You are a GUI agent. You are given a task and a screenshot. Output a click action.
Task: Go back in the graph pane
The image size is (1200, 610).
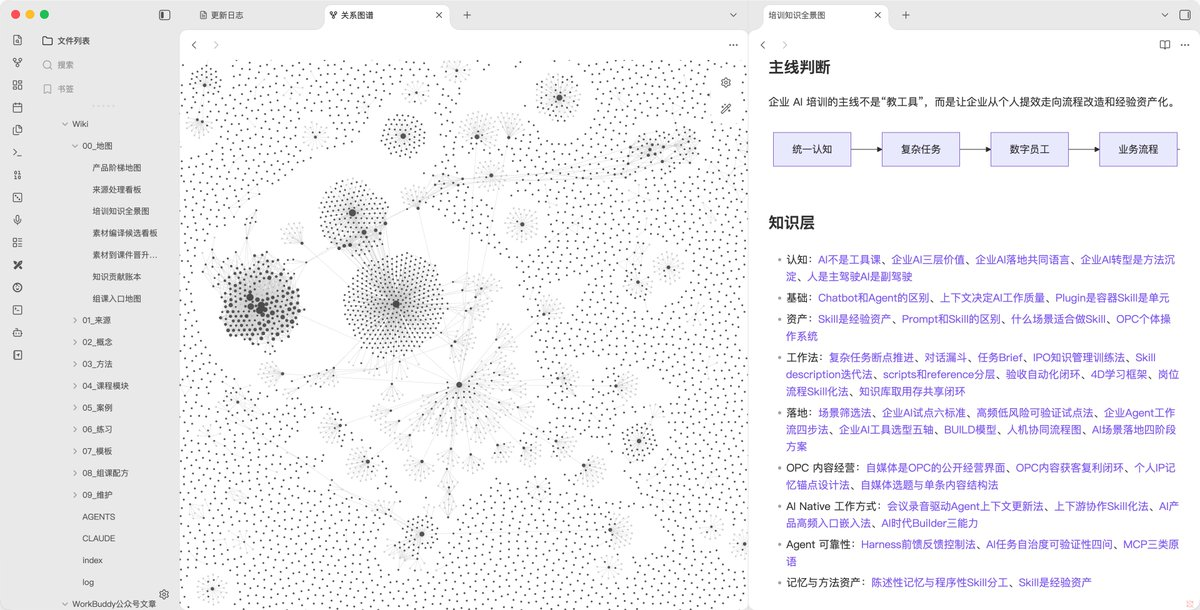tap(194, 45)
